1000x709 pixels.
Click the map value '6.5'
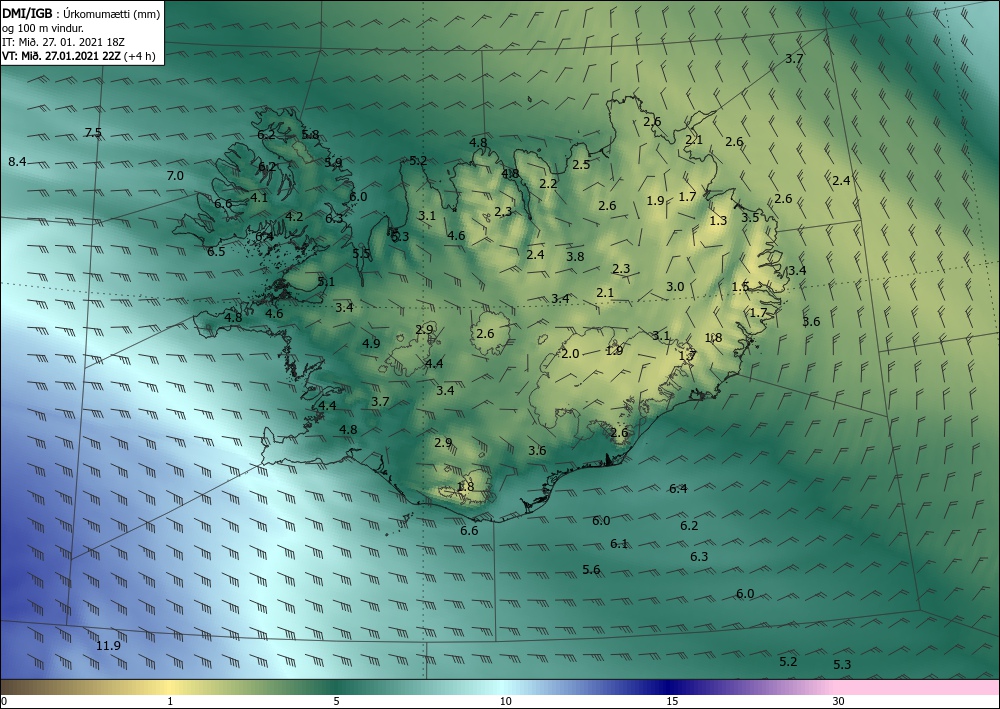coord(216,251)
